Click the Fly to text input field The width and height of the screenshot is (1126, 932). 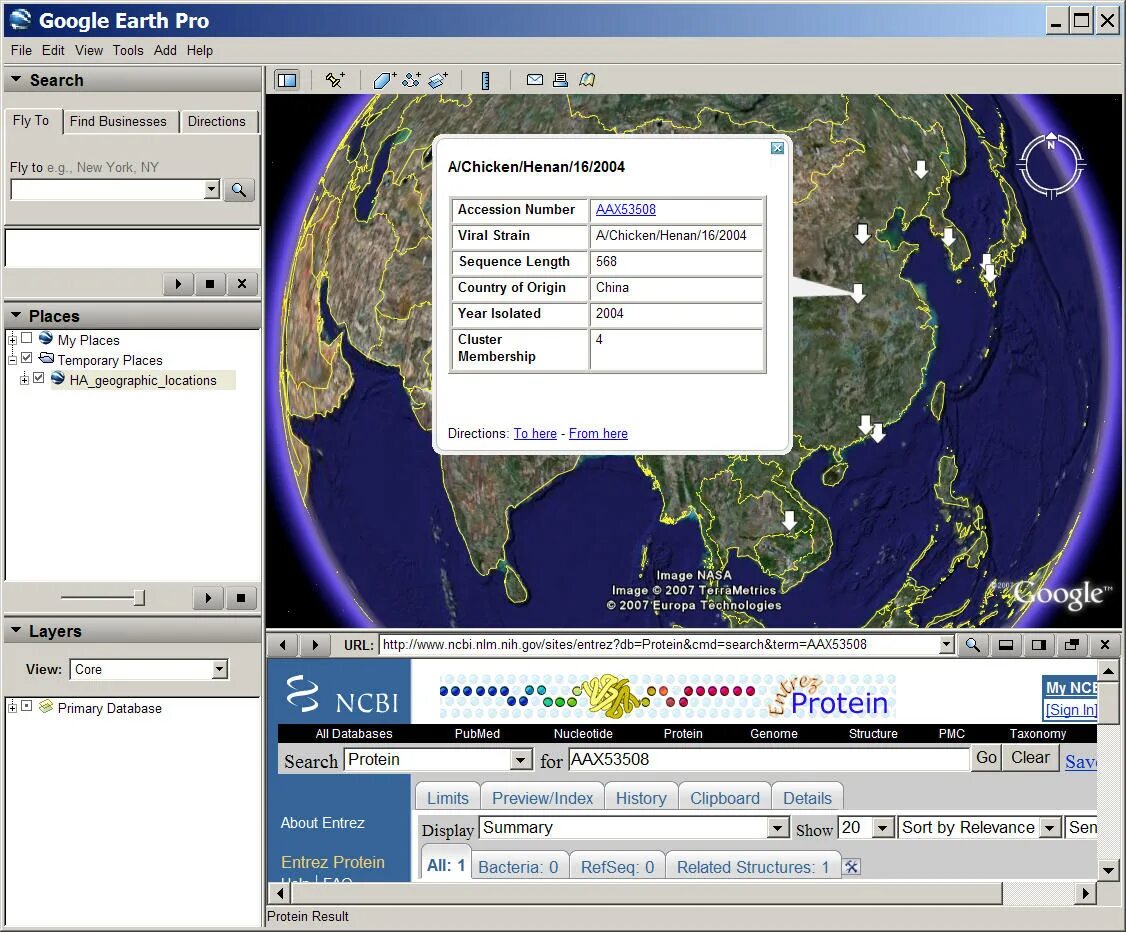point(108,190)
